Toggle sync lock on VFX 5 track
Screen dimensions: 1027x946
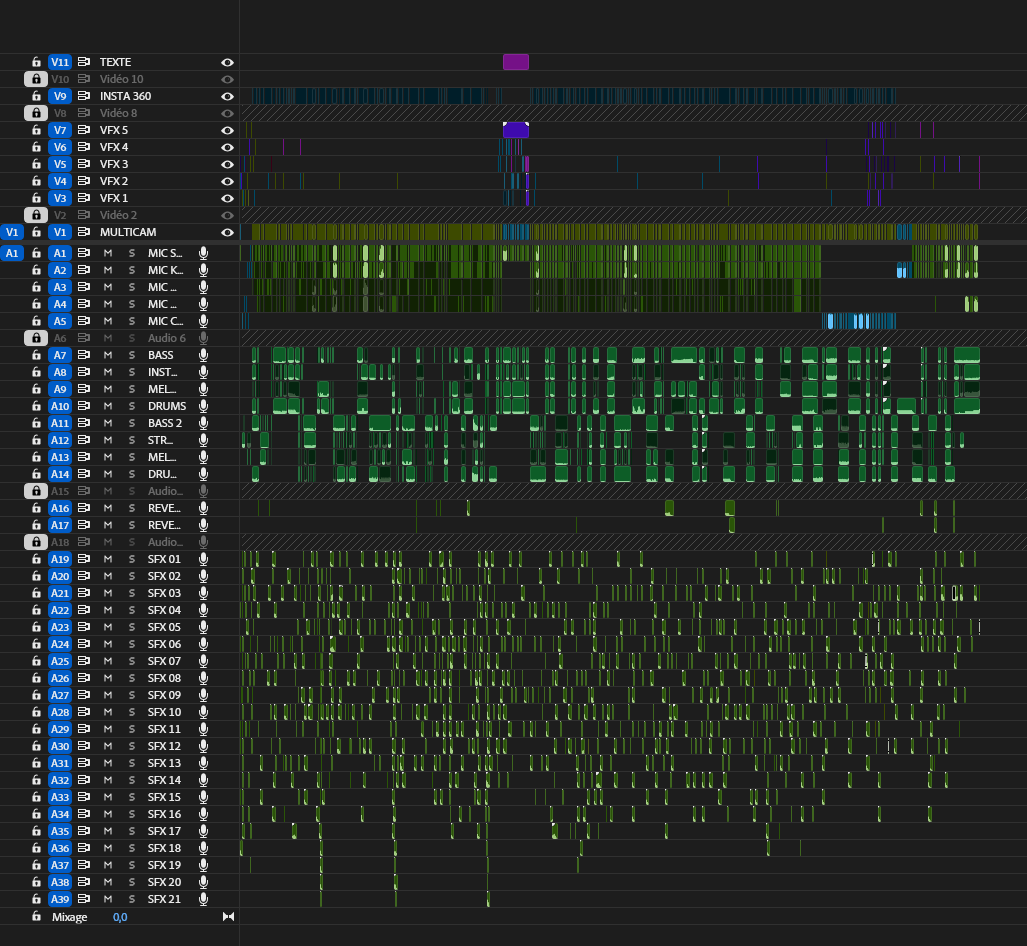click(x=84, y=130)
